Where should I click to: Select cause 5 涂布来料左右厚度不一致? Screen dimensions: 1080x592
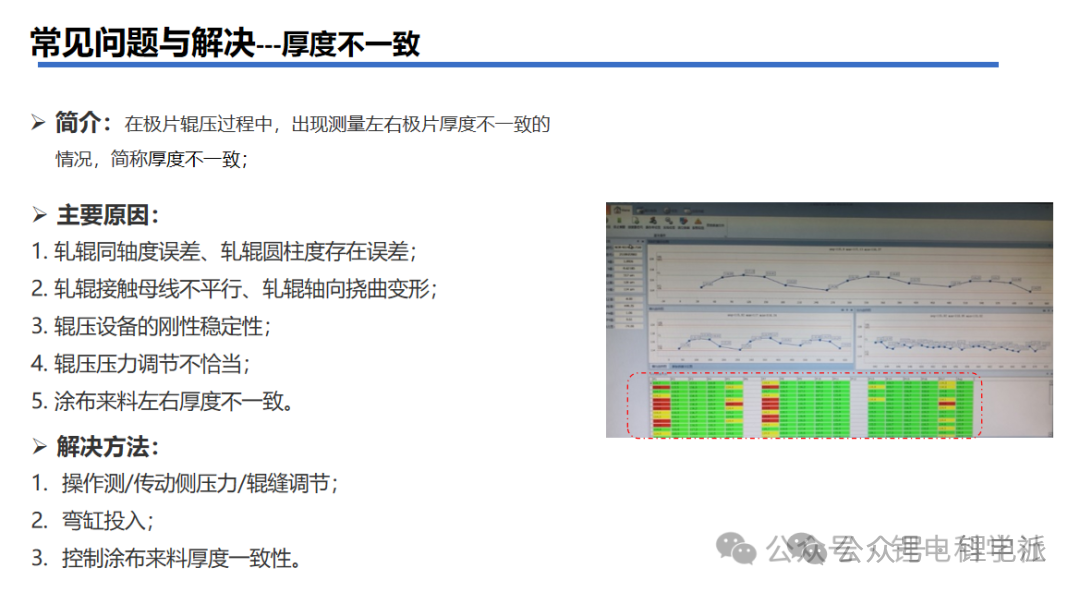(x=161, y=402)
